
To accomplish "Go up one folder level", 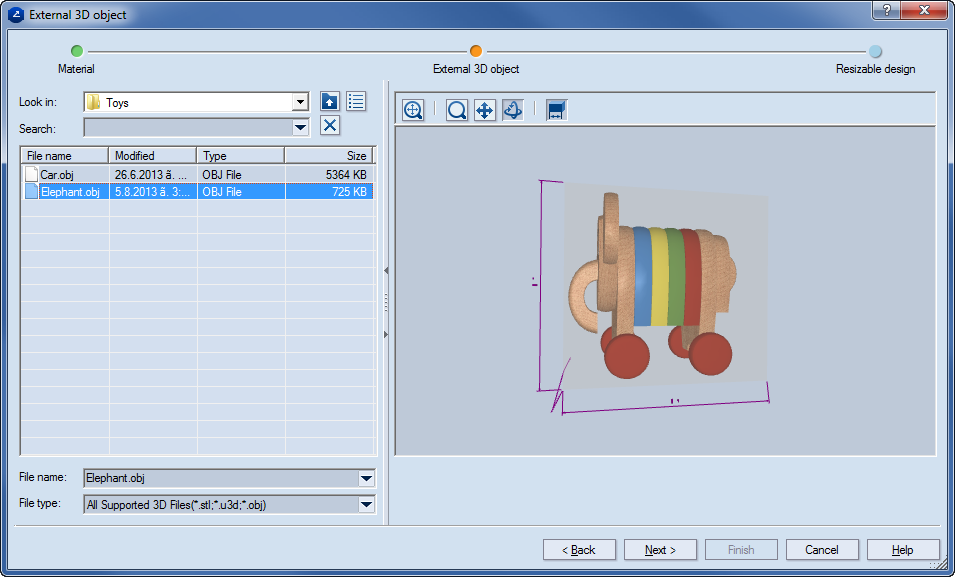I will coord(330,101).
